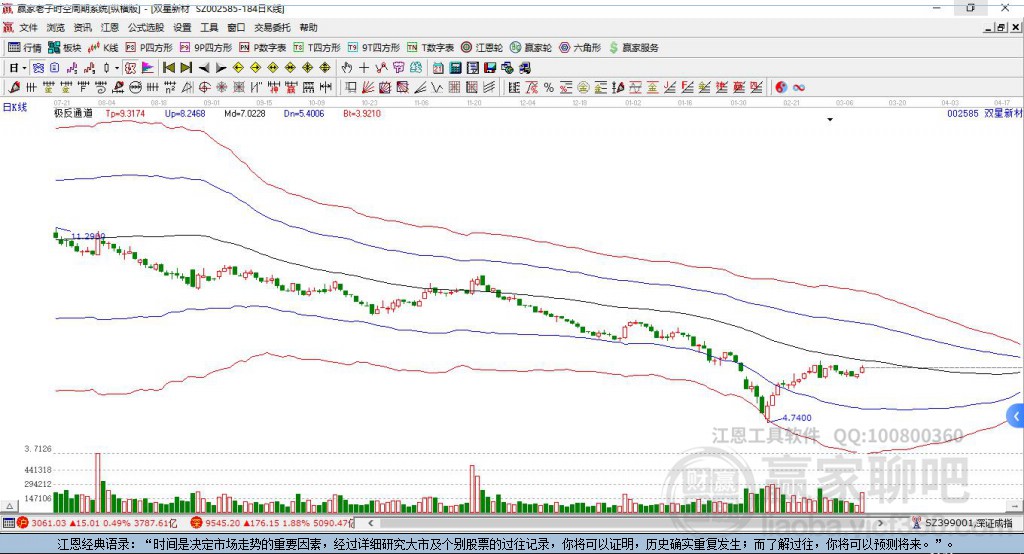Click the red-blue yin-yang ball icon
The height and width of the screenshot is (554, 1024).
coord(781,88)
